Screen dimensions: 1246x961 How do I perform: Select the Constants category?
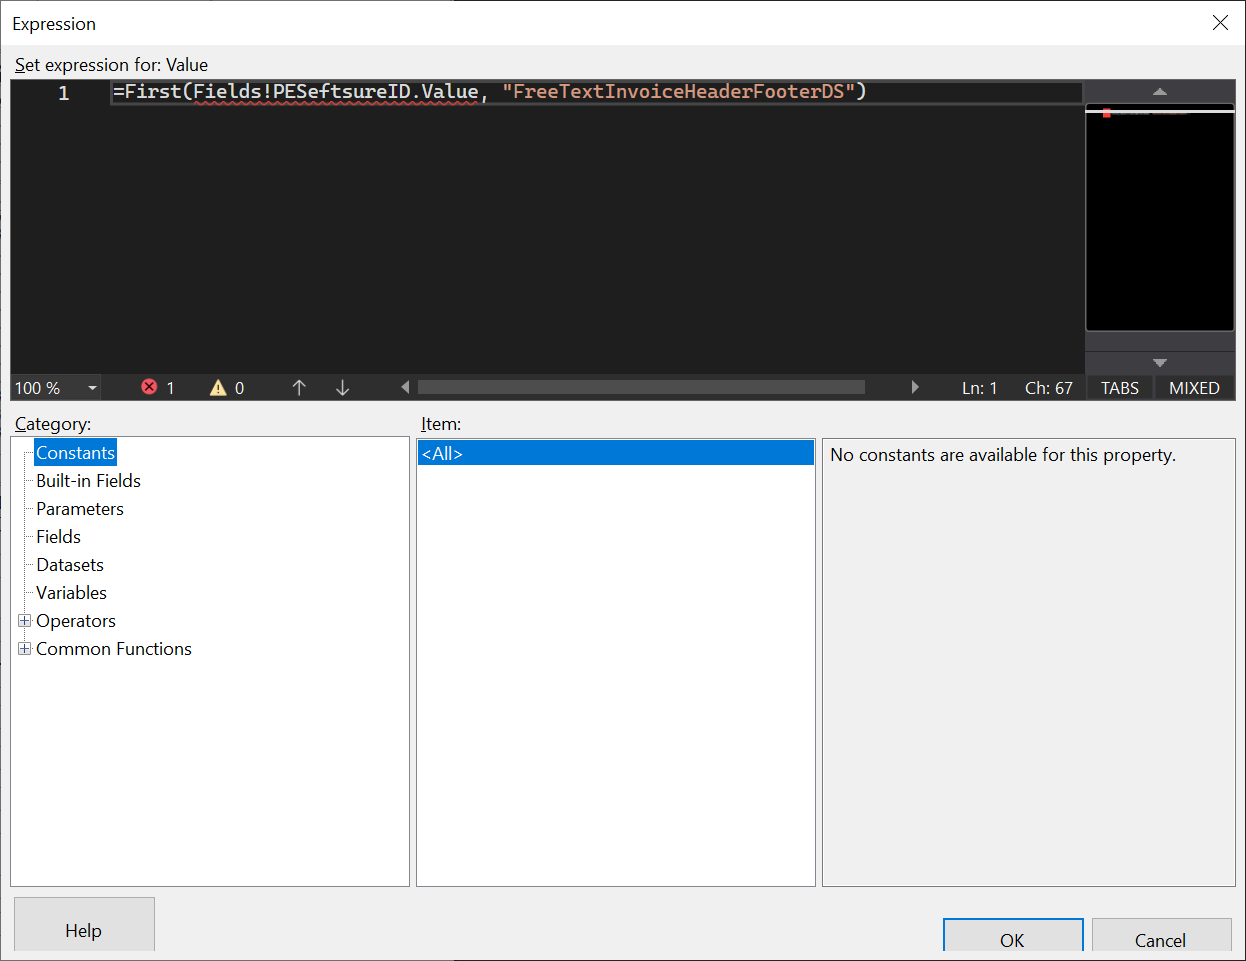pyautogui.click(x=76, y=453)
